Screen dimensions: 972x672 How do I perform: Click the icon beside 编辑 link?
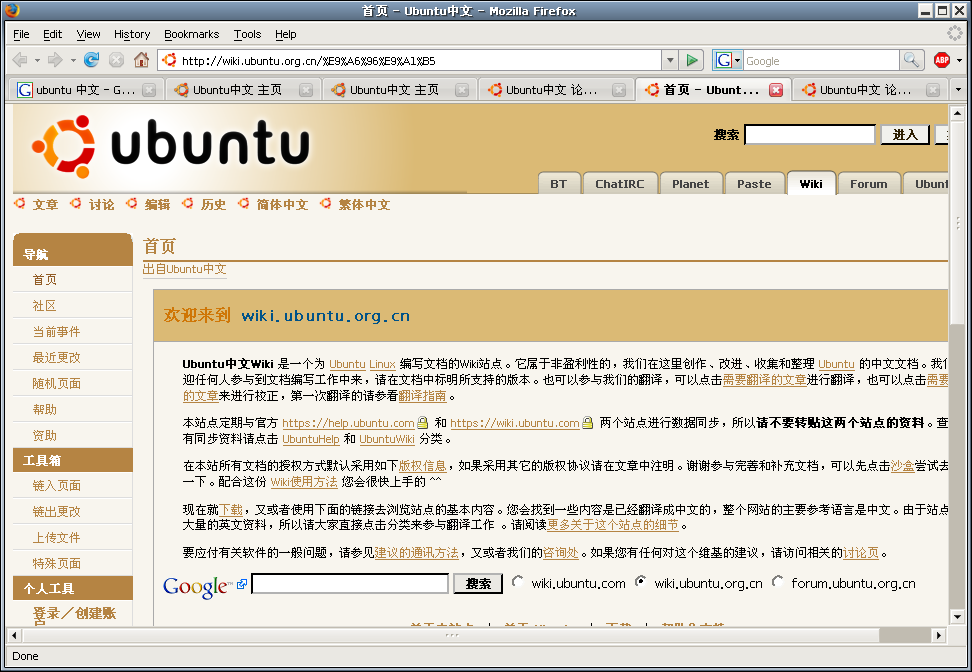pos(131,203)
